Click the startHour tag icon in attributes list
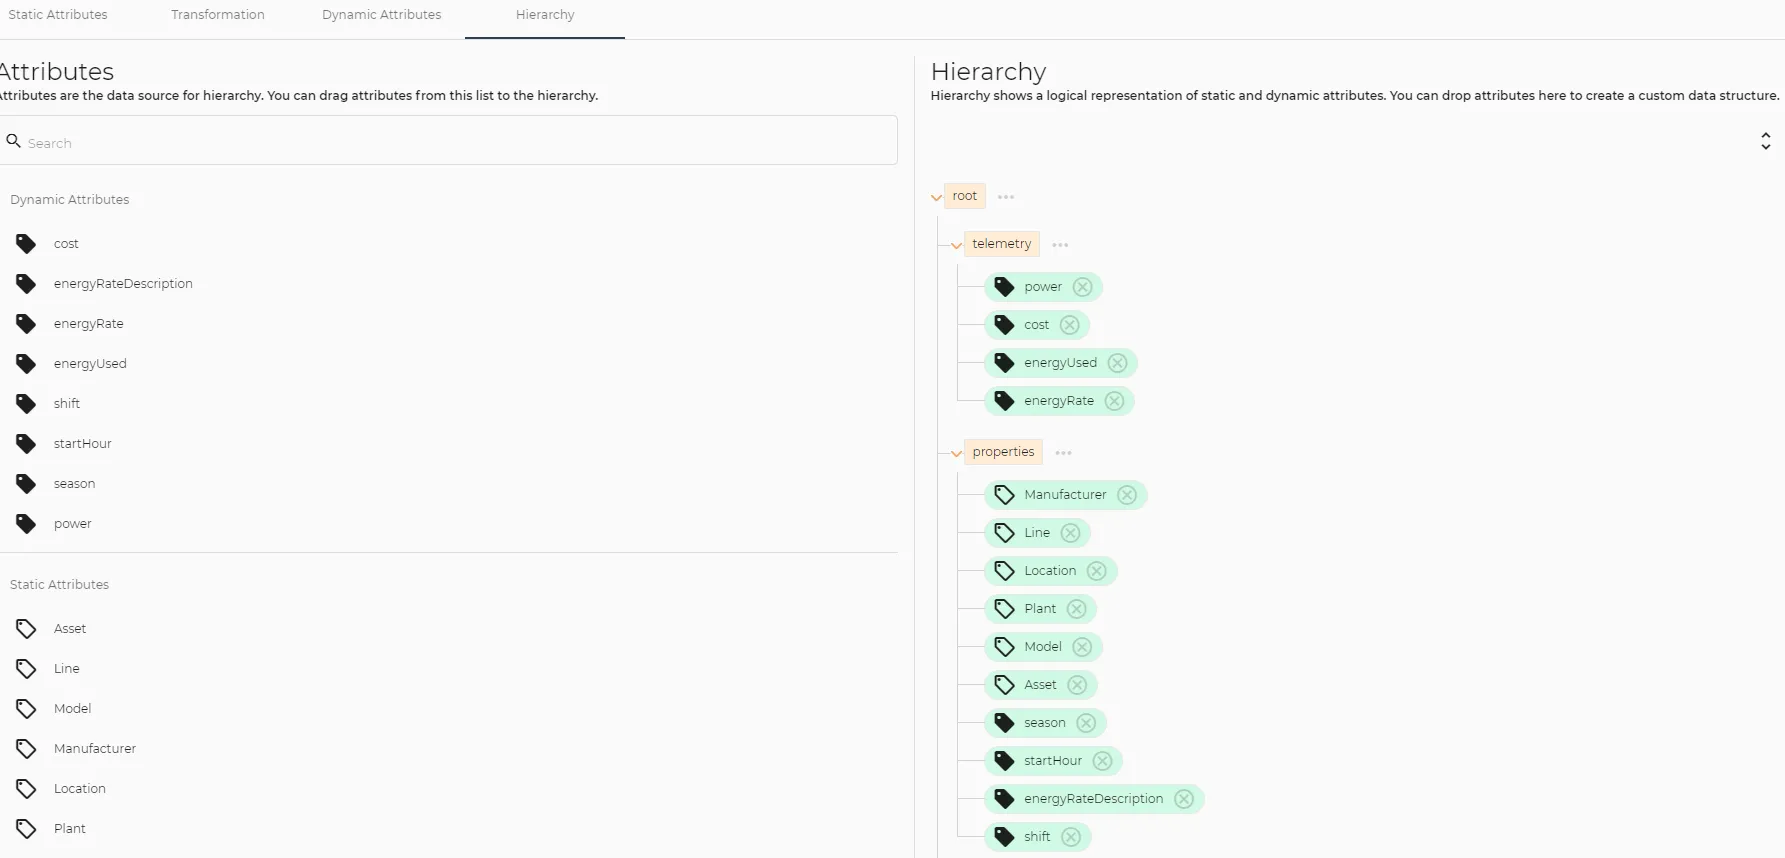This screenshot has width=1785, height=858. click(26, 444)
